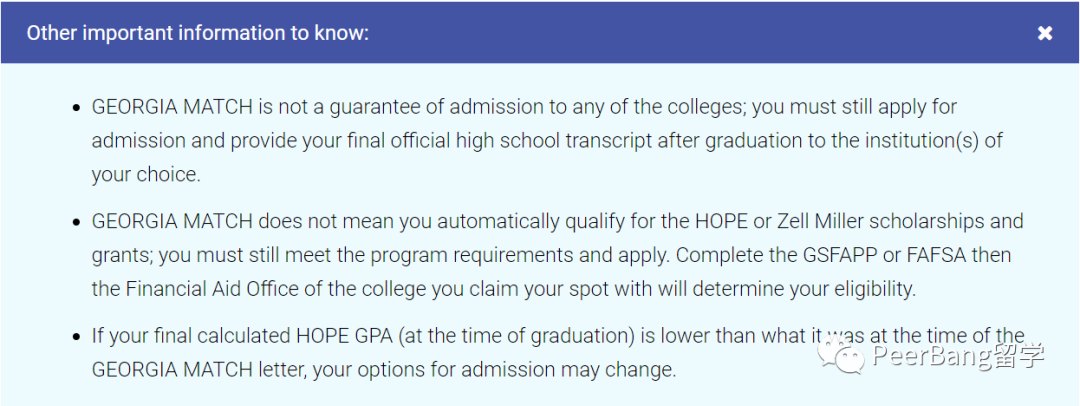Click the second bullet point marker

tap(76, 223)
